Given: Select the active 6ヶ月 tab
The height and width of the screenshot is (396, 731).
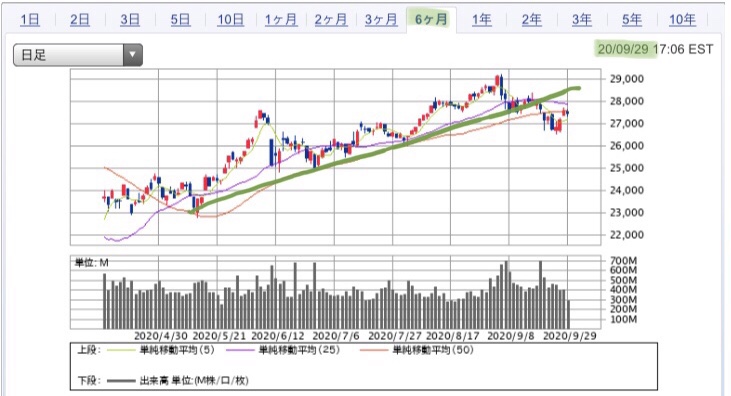Looking at the screenshot, I should point(431,20).
